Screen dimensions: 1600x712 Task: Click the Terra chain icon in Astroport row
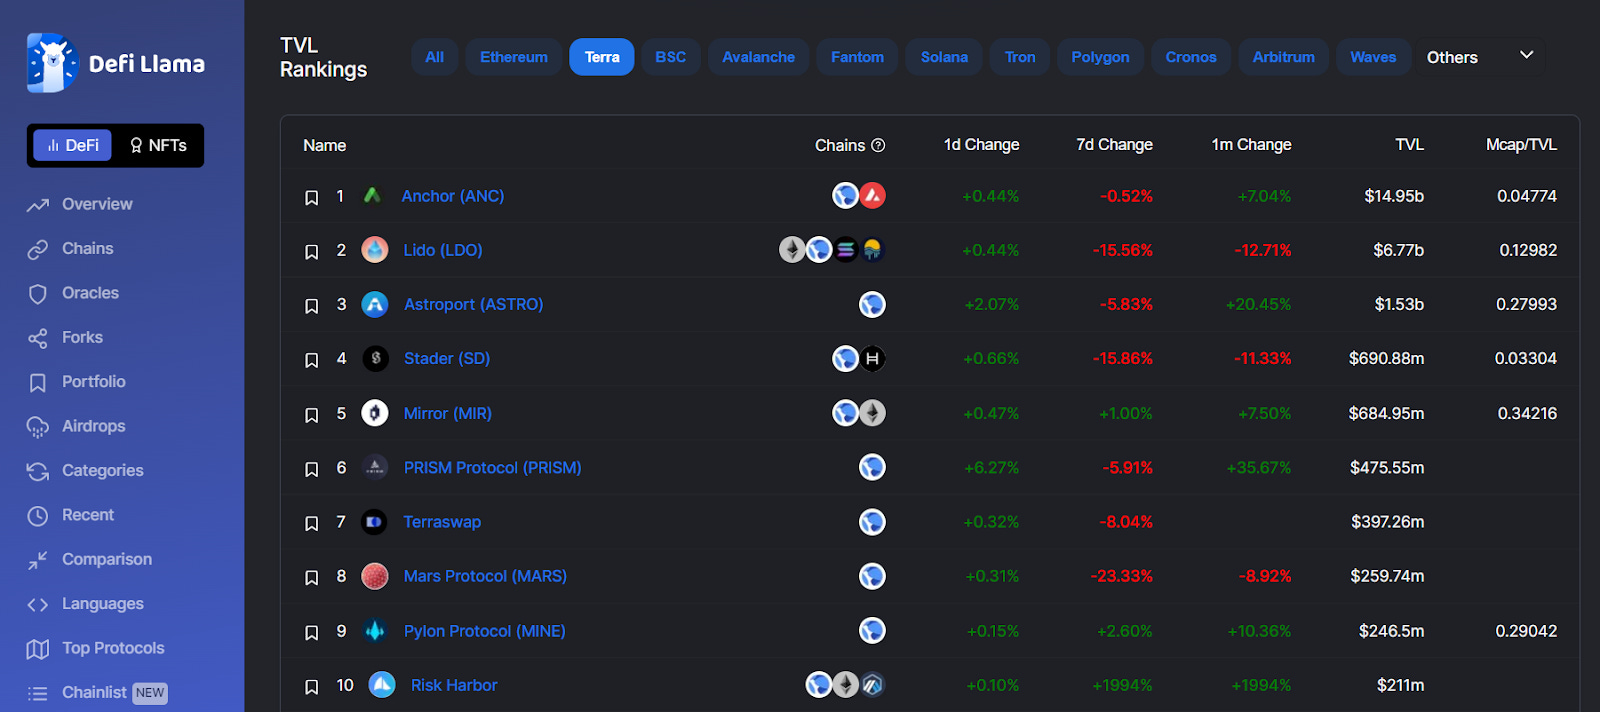[873, 304]
